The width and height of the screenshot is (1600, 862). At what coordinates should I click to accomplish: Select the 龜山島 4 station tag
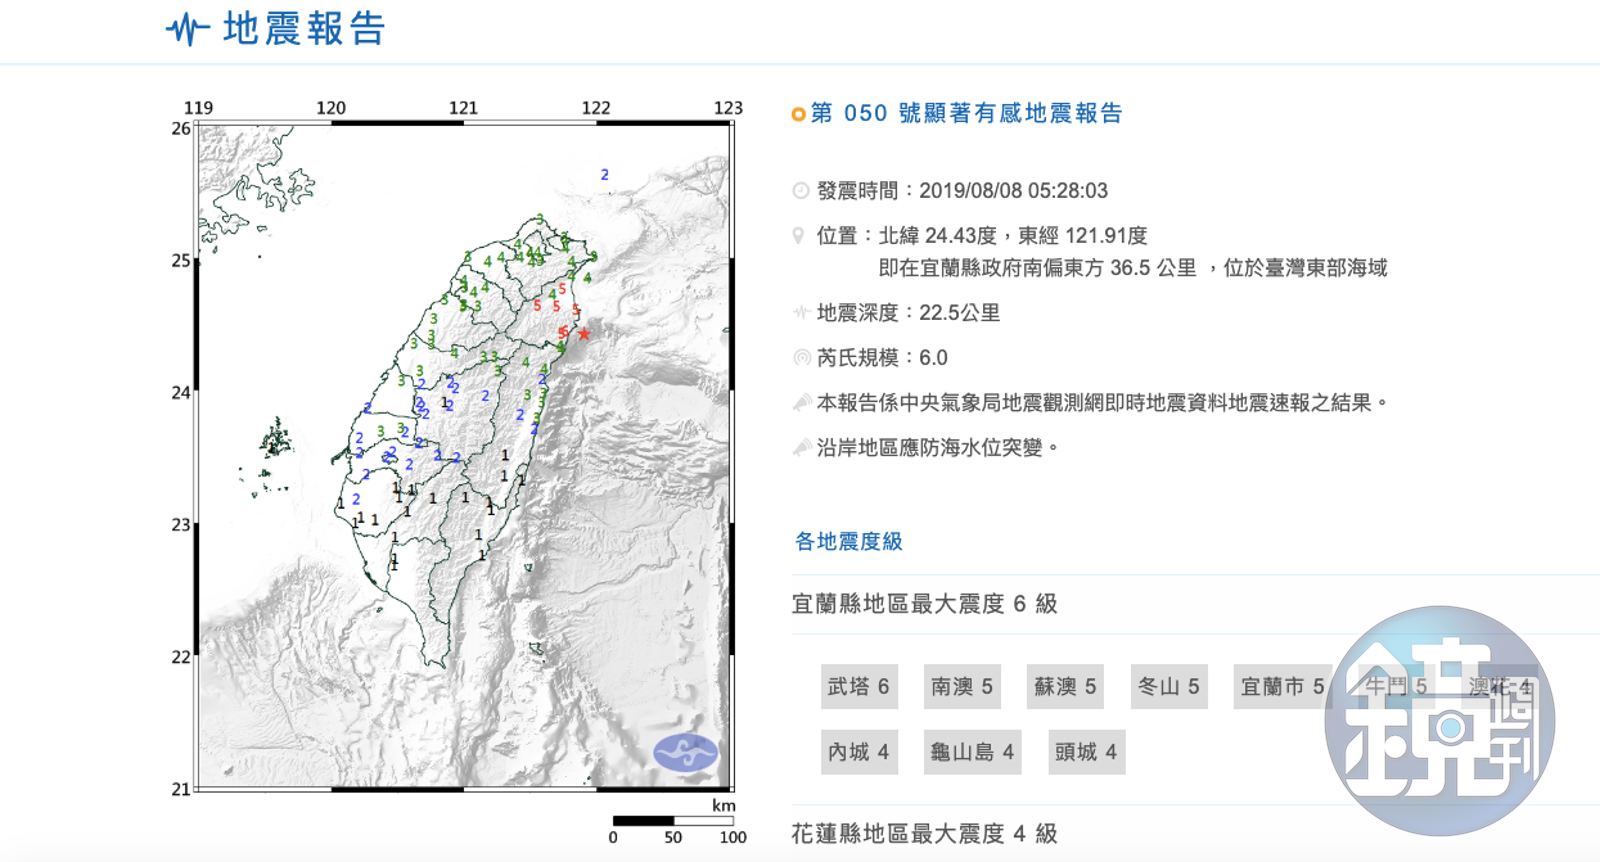(x=972, y=752)
